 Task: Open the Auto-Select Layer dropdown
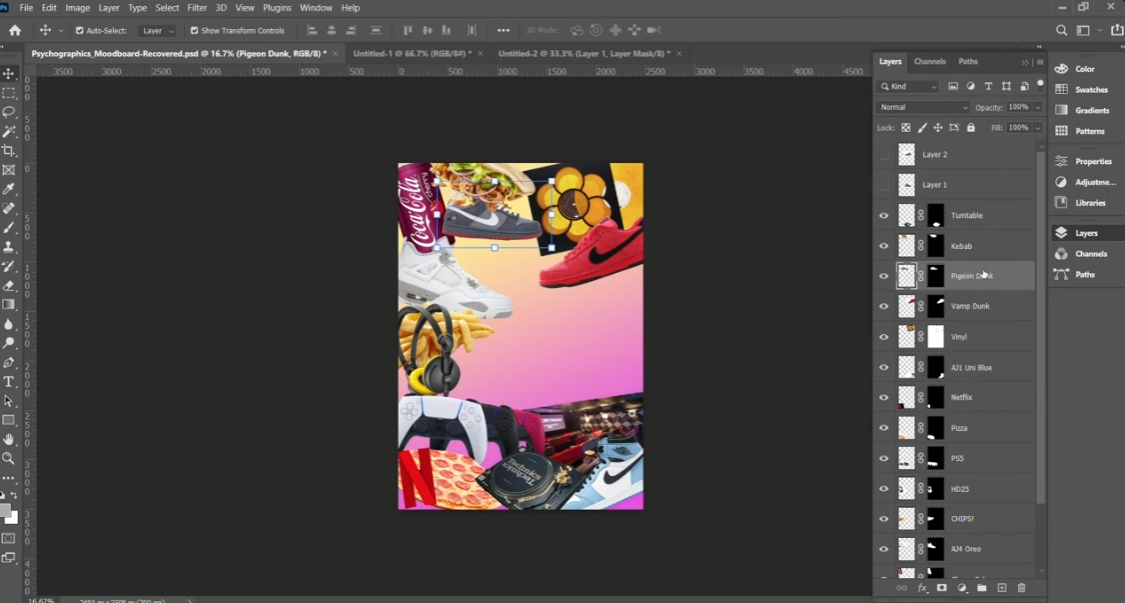157,31
